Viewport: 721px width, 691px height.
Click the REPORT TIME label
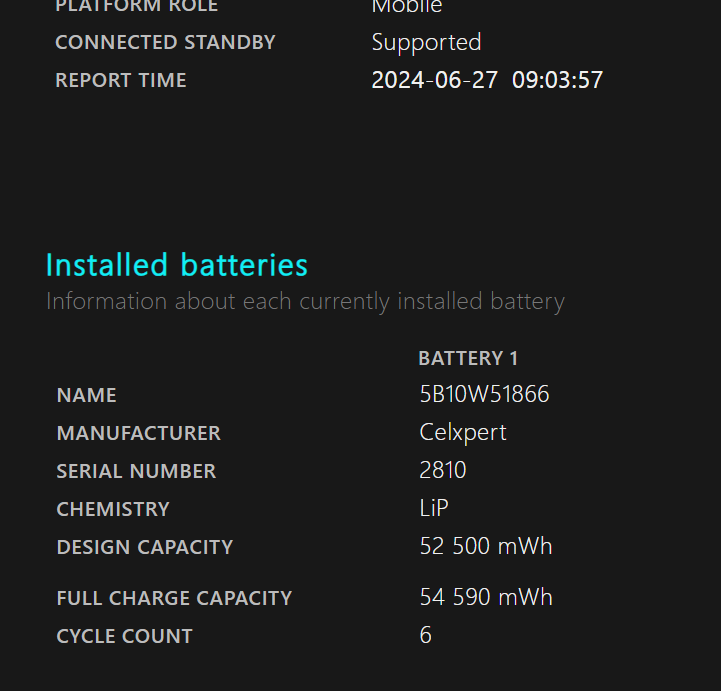pos(121,80)
